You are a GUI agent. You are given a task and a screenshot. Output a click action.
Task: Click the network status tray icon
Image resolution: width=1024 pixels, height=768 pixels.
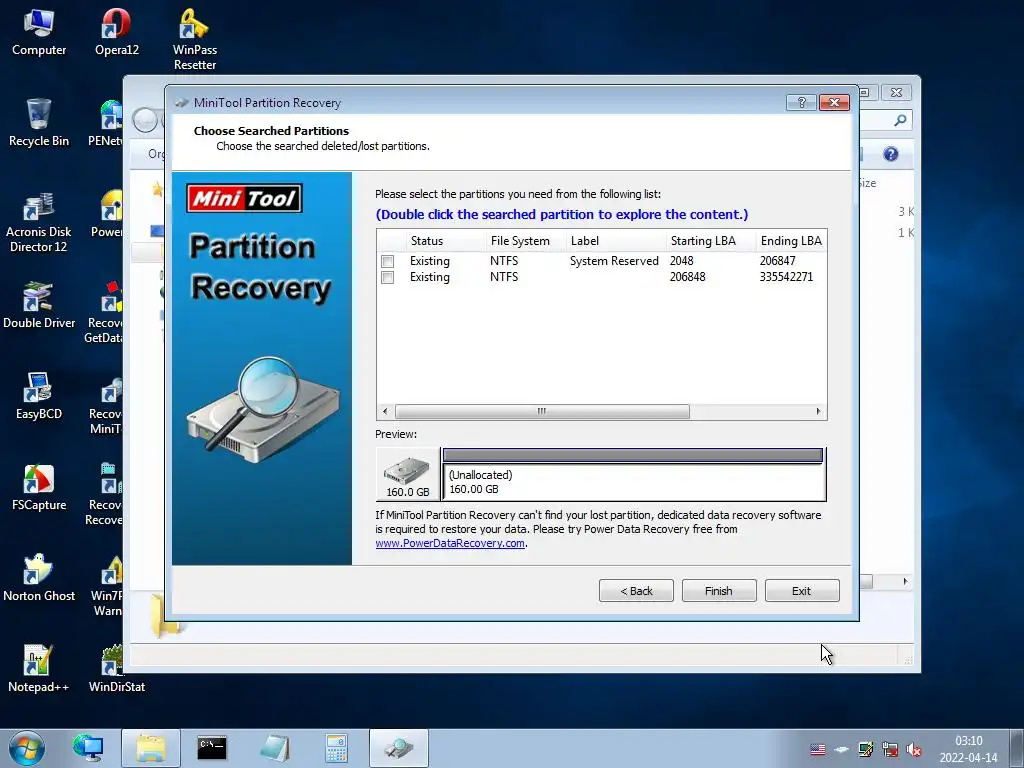click(889, 750)
